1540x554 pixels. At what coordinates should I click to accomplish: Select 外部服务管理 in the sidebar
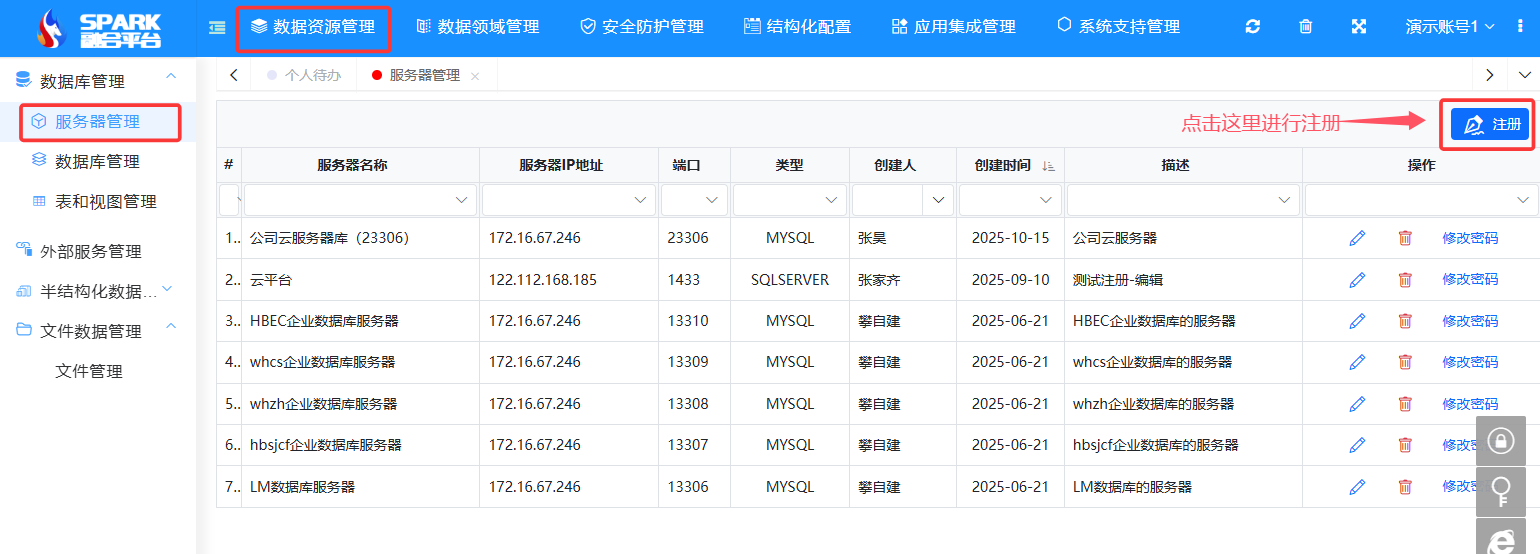(90, 251)
